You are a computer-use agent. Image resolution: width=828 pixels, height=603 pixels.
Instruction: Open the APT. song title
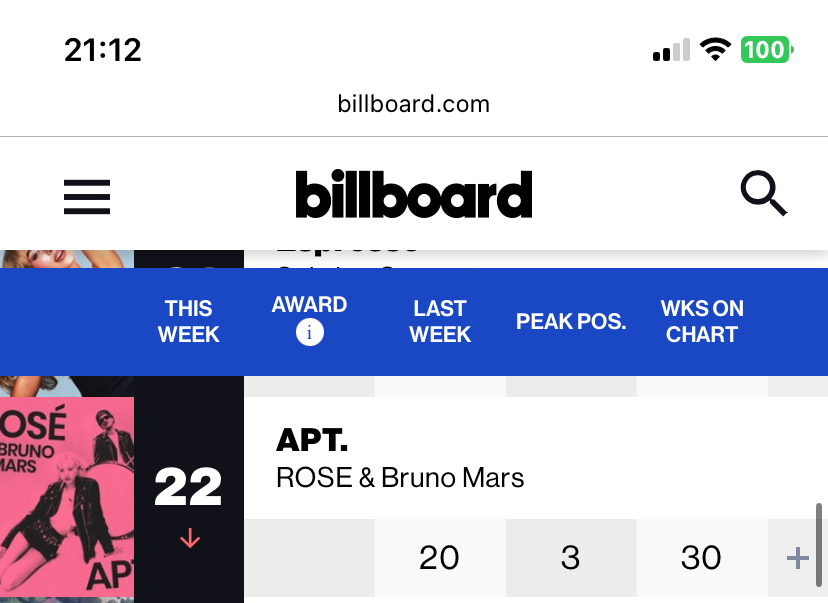312,440
